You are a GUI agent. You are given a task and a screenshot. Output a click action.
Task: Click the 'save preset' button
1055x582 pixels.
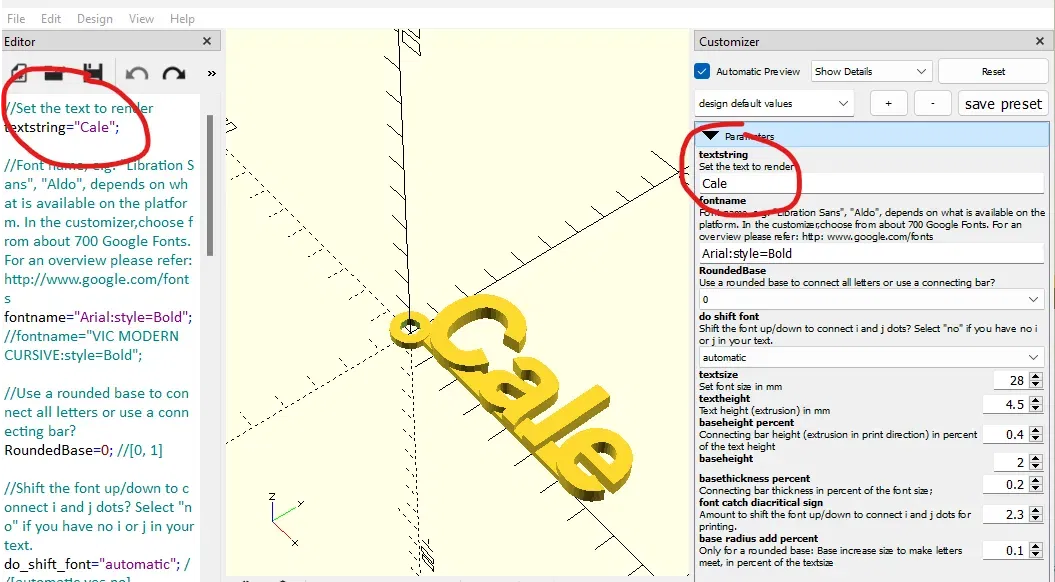tap(1003, 104)
